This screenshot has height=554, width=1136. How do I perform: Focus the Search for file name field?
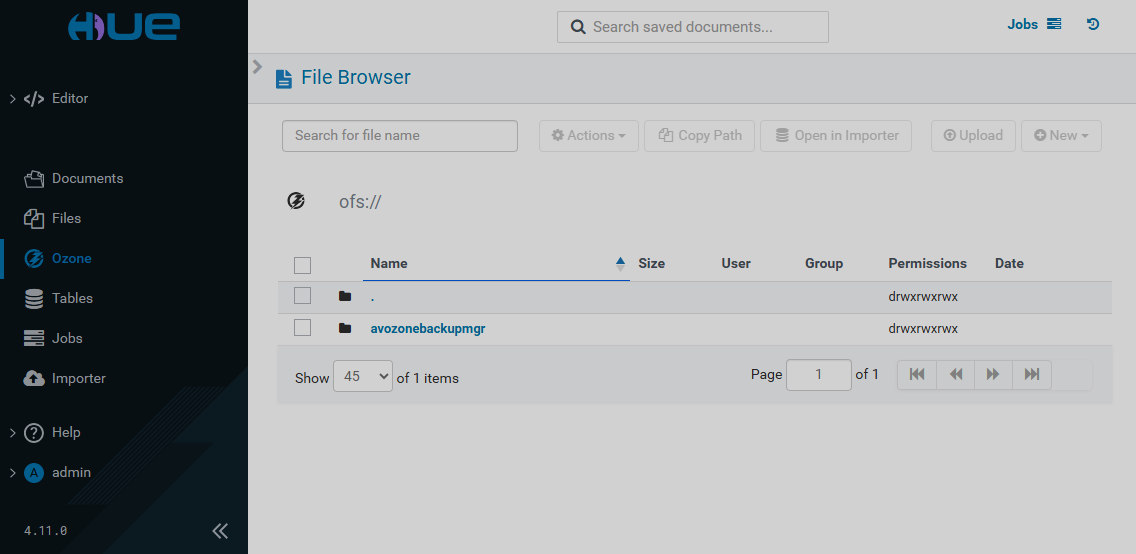coord(399,136)
